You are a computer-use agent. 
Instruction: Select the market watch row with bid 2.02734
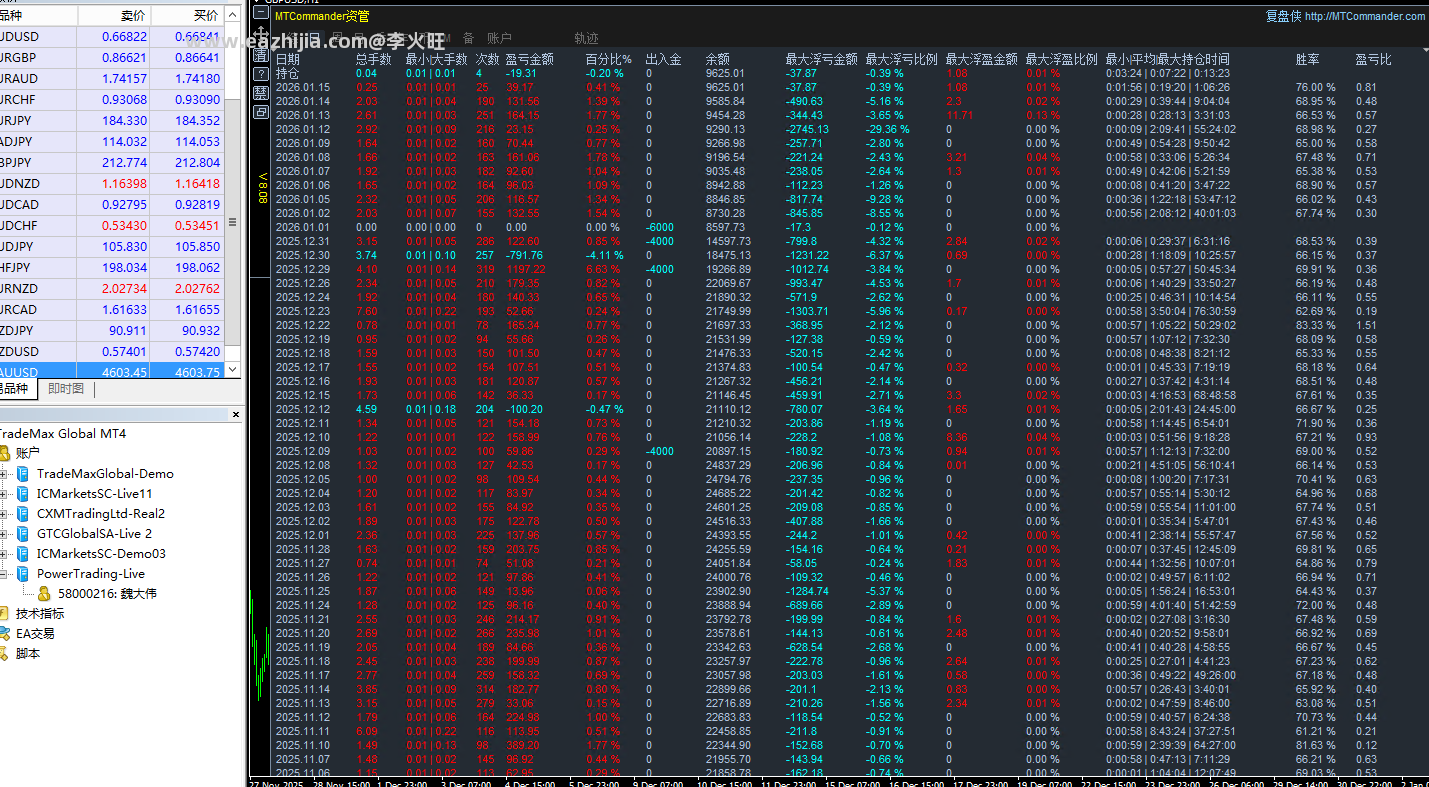click(113, 288)
